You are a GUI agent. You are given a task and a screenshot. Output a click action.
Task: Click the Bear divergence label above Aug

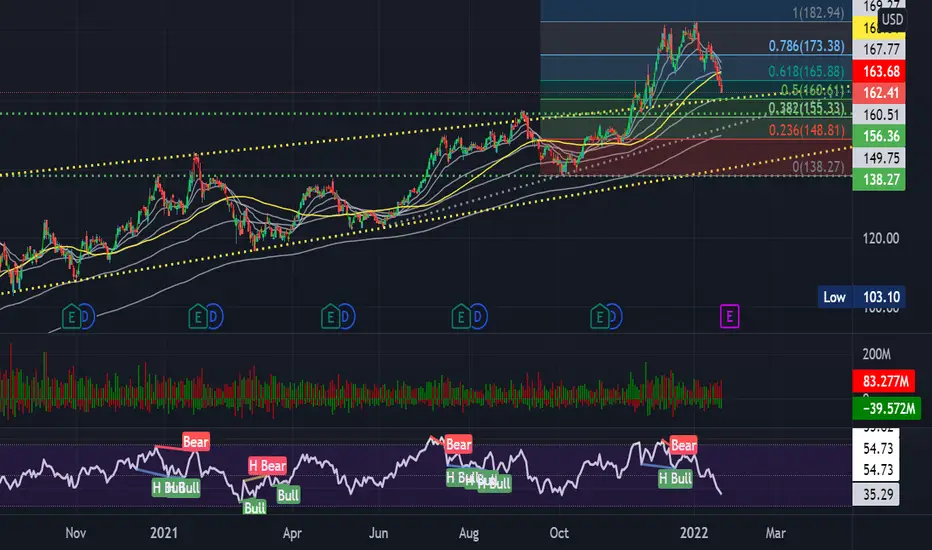click(x=458, y=444)
